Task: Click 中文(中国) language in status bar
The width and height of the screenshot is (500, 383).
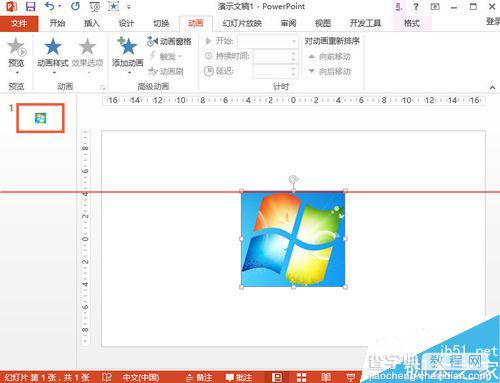Action: pyautogui.click(x=140, y=377)
